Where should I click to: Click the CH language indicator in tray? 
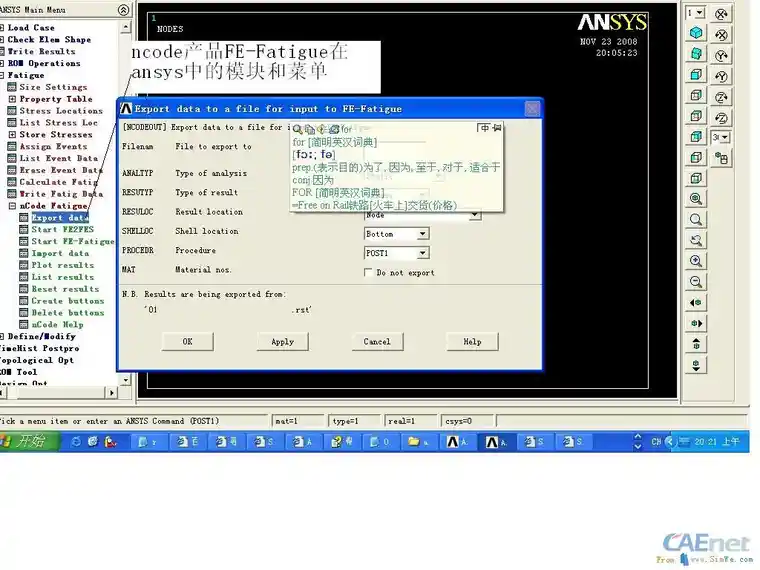tap(656, 442)
